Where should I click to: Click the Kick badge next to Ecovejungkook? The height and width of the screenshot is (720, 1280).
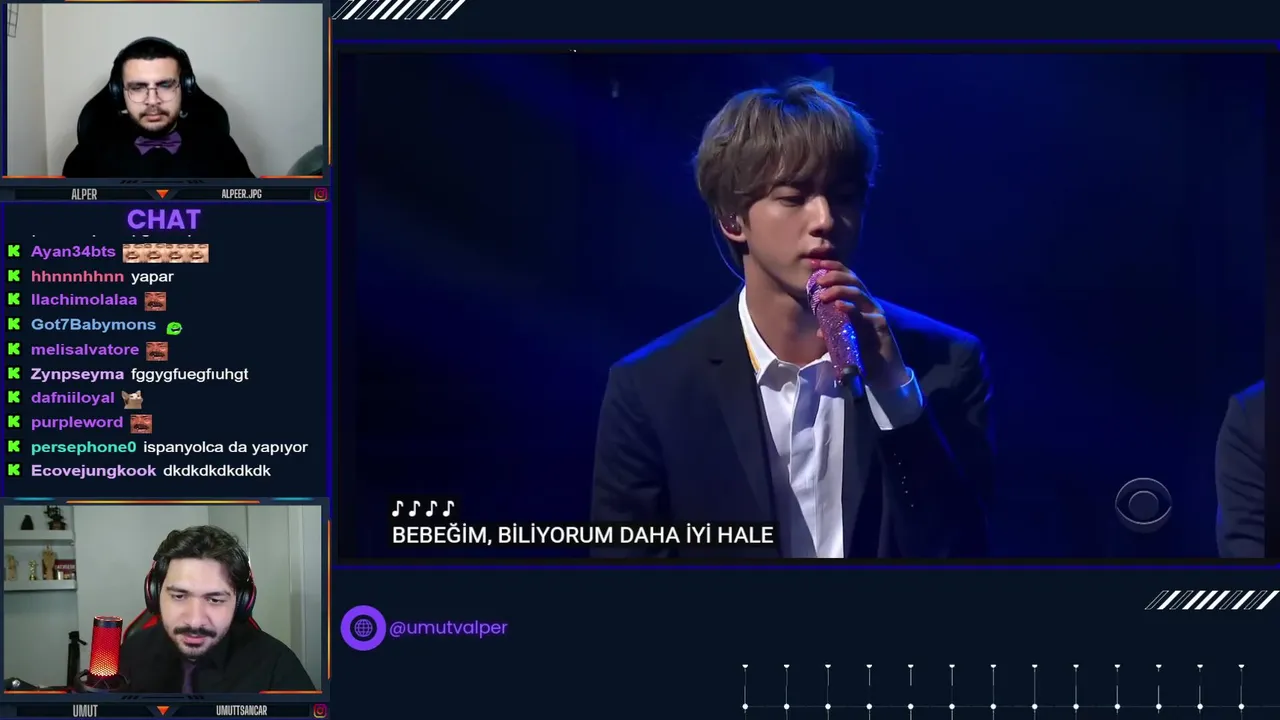click(x=14, y=470)
